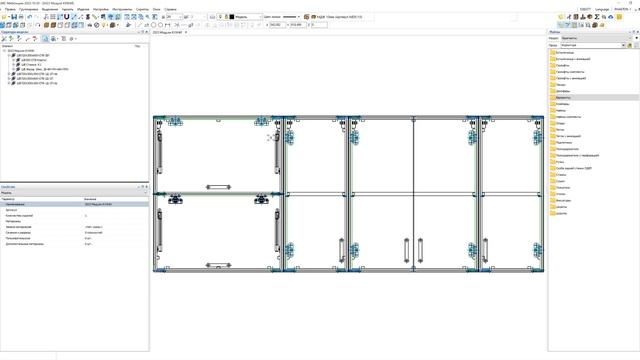Select the root 2022 Модули КУХНЯ tree item

tap(21, 51)
